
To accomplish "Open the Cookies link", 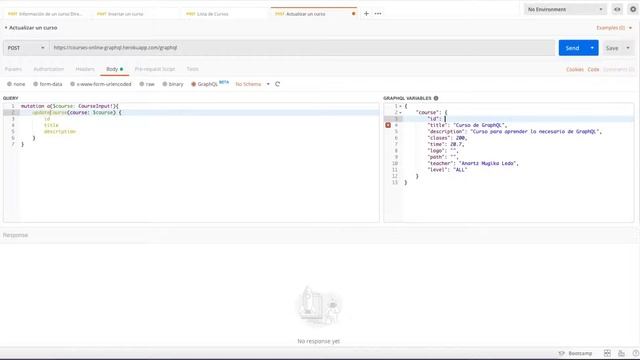I will click(575, 69).
